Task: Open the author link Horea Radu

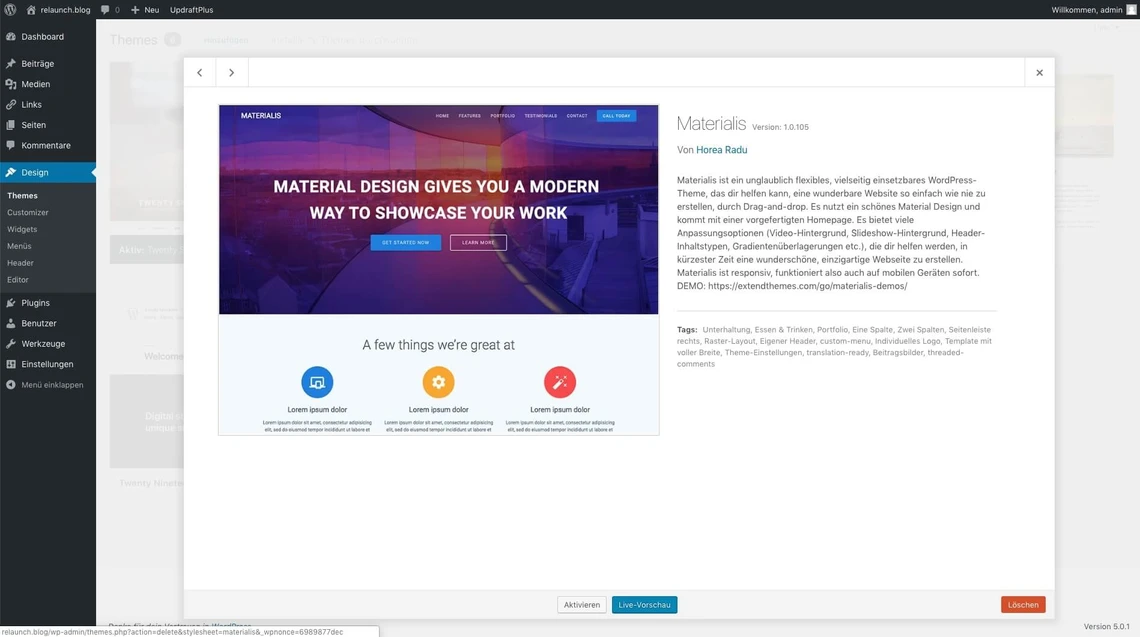Action: 721,150
